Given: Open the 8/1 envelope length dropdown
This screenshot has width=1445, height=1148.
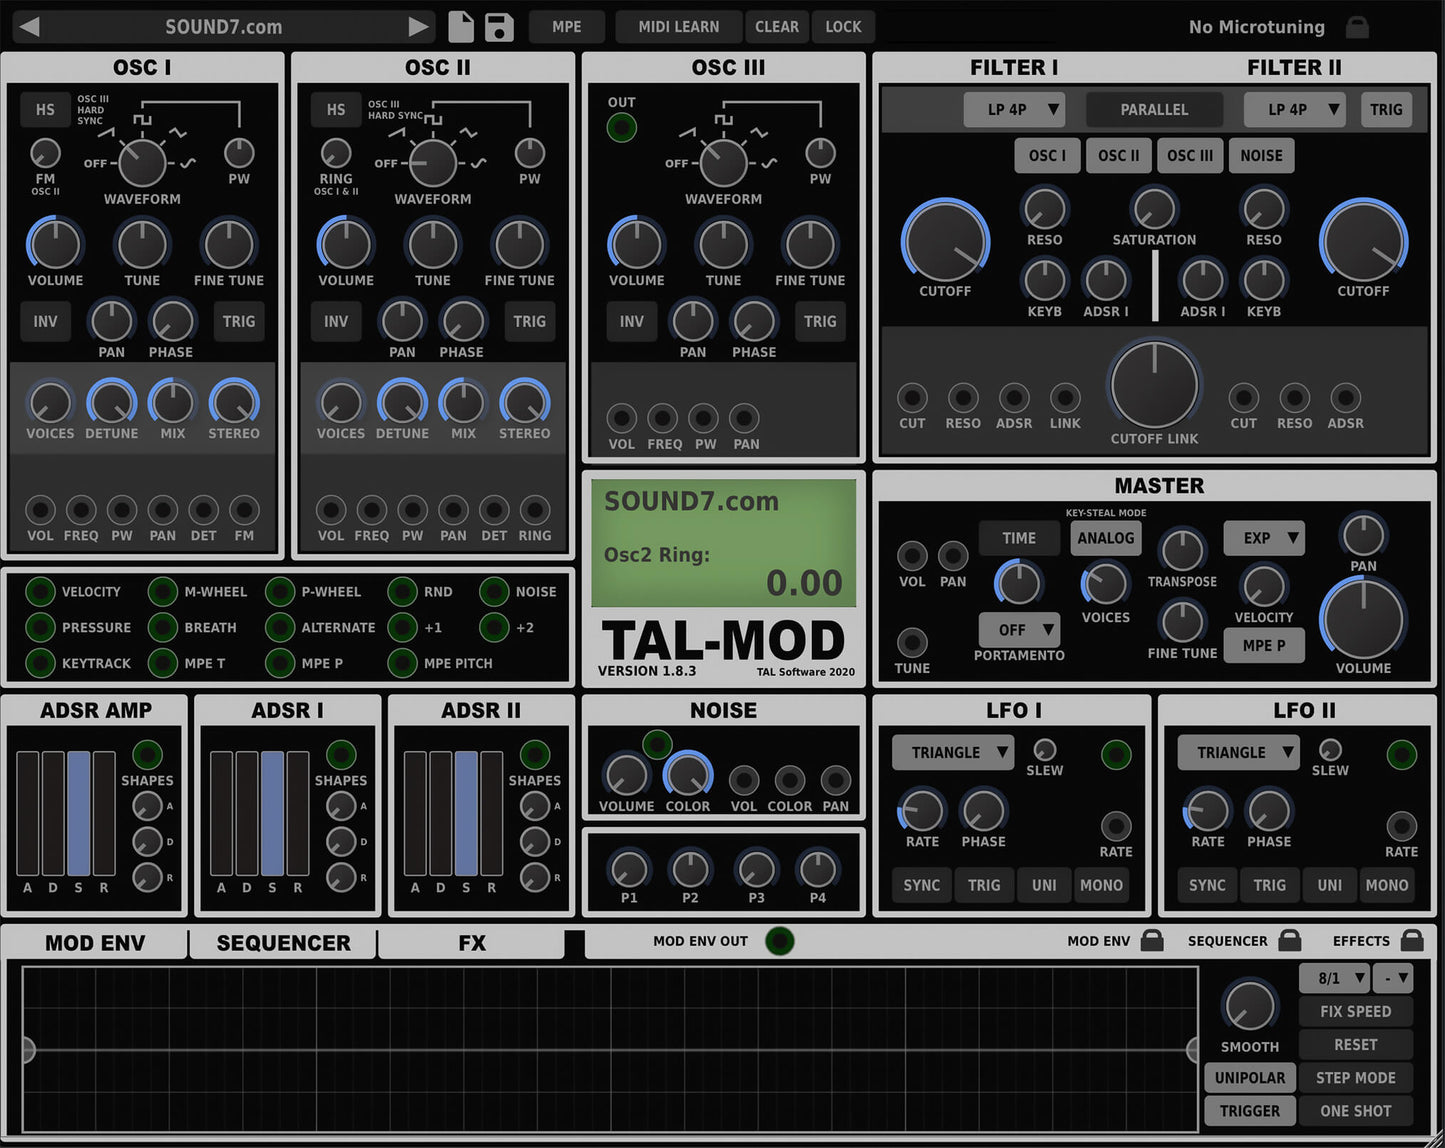Looking at the screenshot, I should (1334, 978).
